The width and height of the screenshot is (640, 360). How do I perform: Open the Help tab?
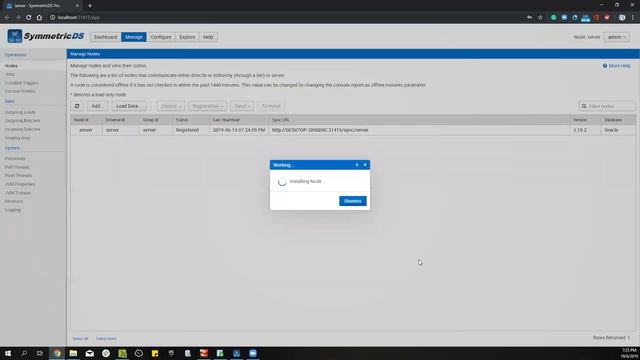(208, 37)
